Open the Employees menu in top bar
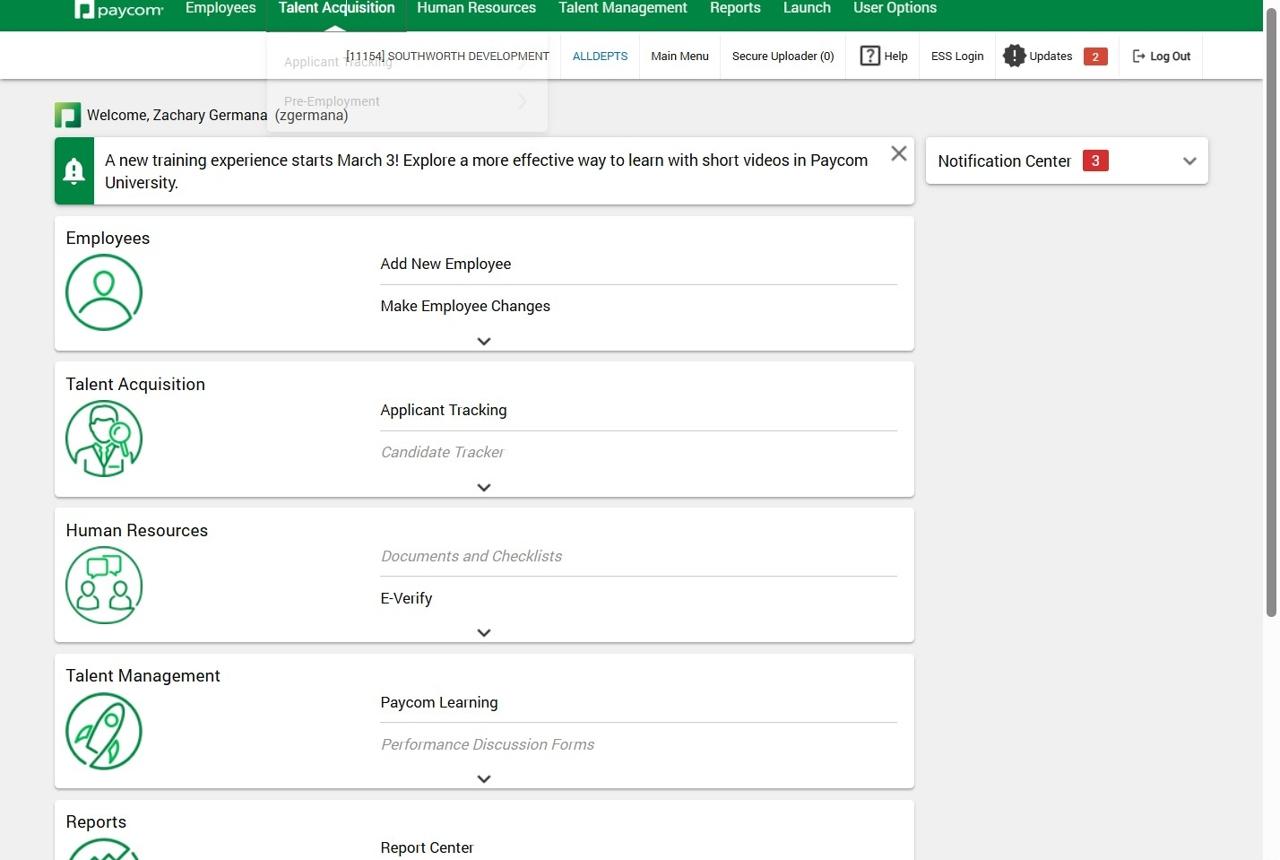 point(221,8)
